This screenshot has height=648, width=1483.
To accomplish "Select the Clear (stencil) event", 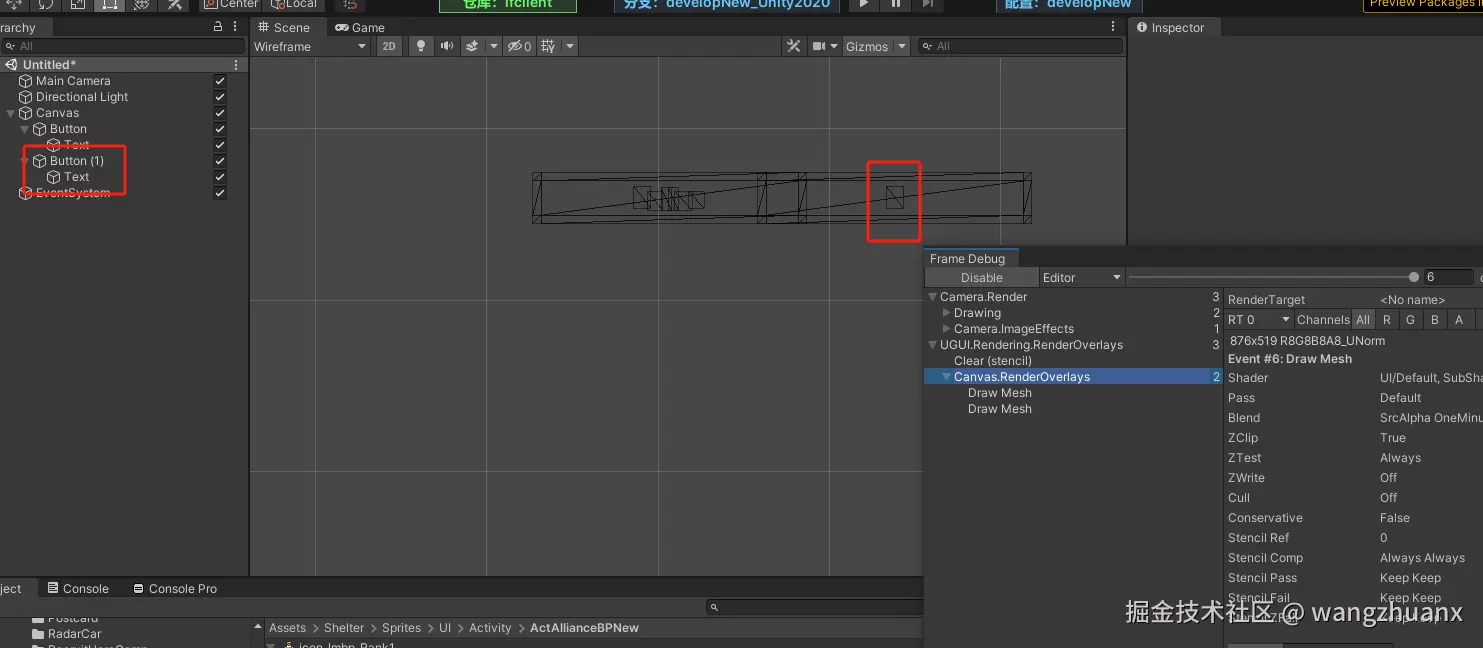I will (x=993, y=361).
